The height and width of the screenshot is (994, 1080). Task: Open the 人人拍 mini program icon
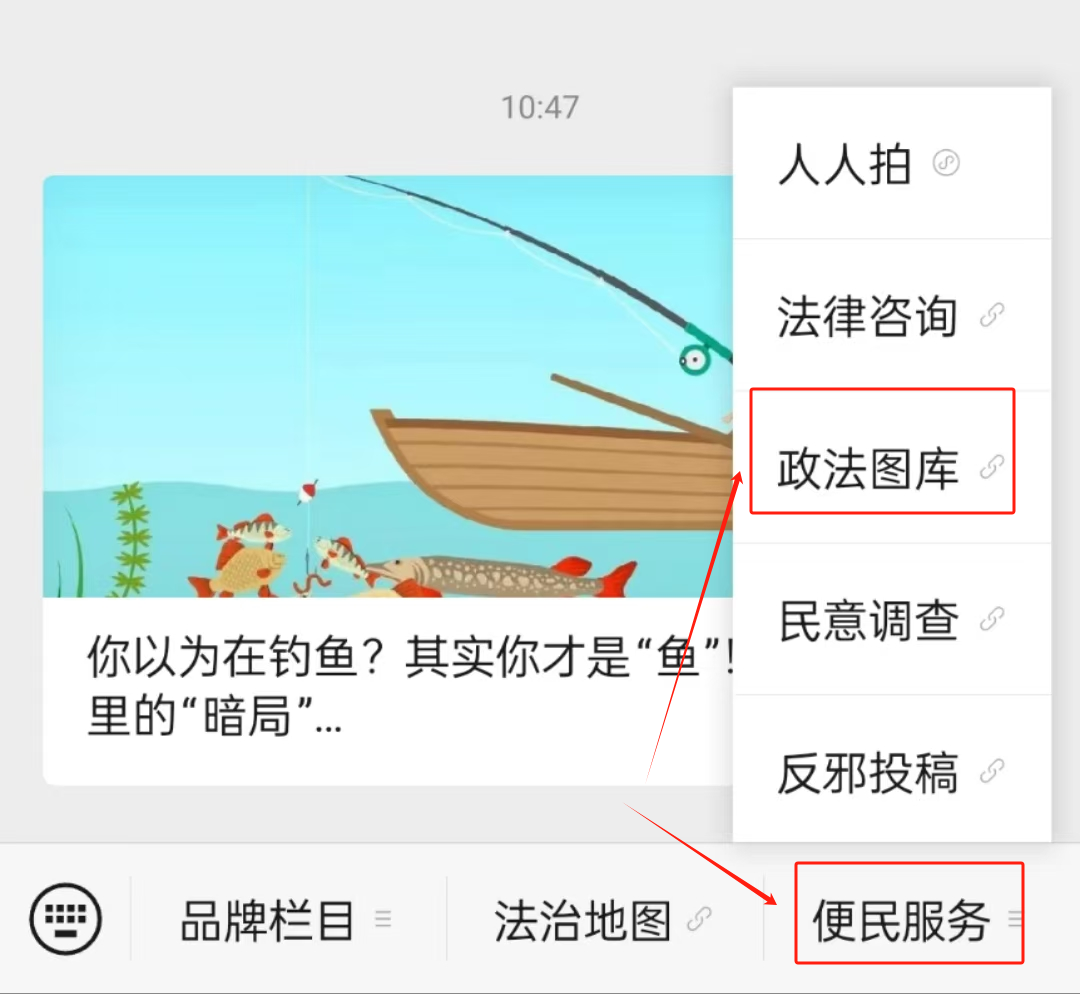(946, 163)
